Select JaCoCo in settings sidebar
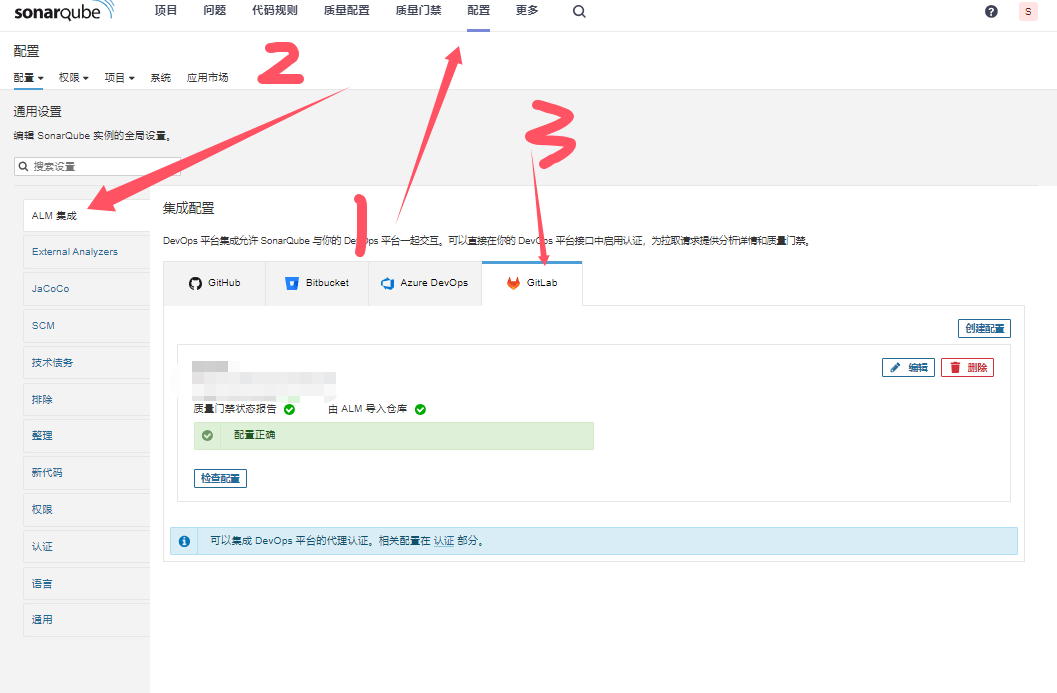 pos(87,289)
